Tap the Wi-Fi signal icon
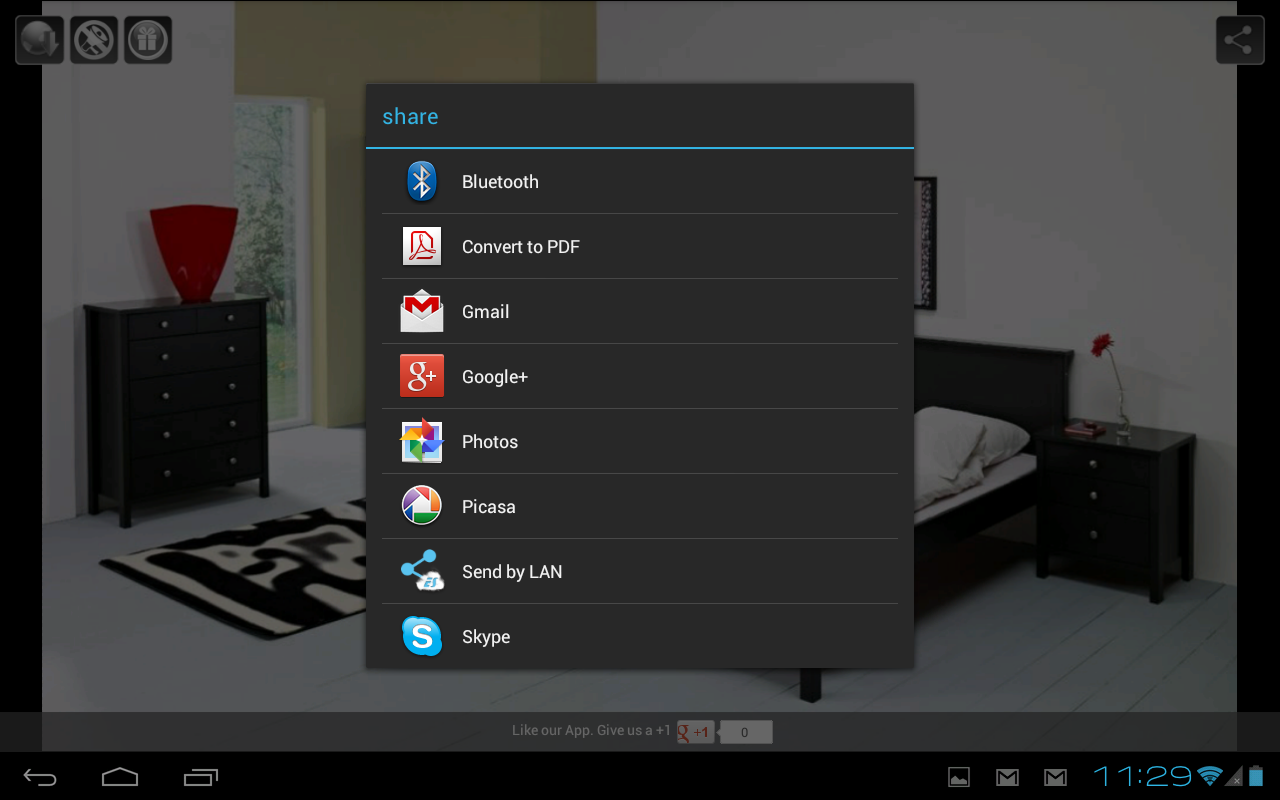Image resolution: width=1280 pixels, height=800 pixels. (x=1210, y=776)
